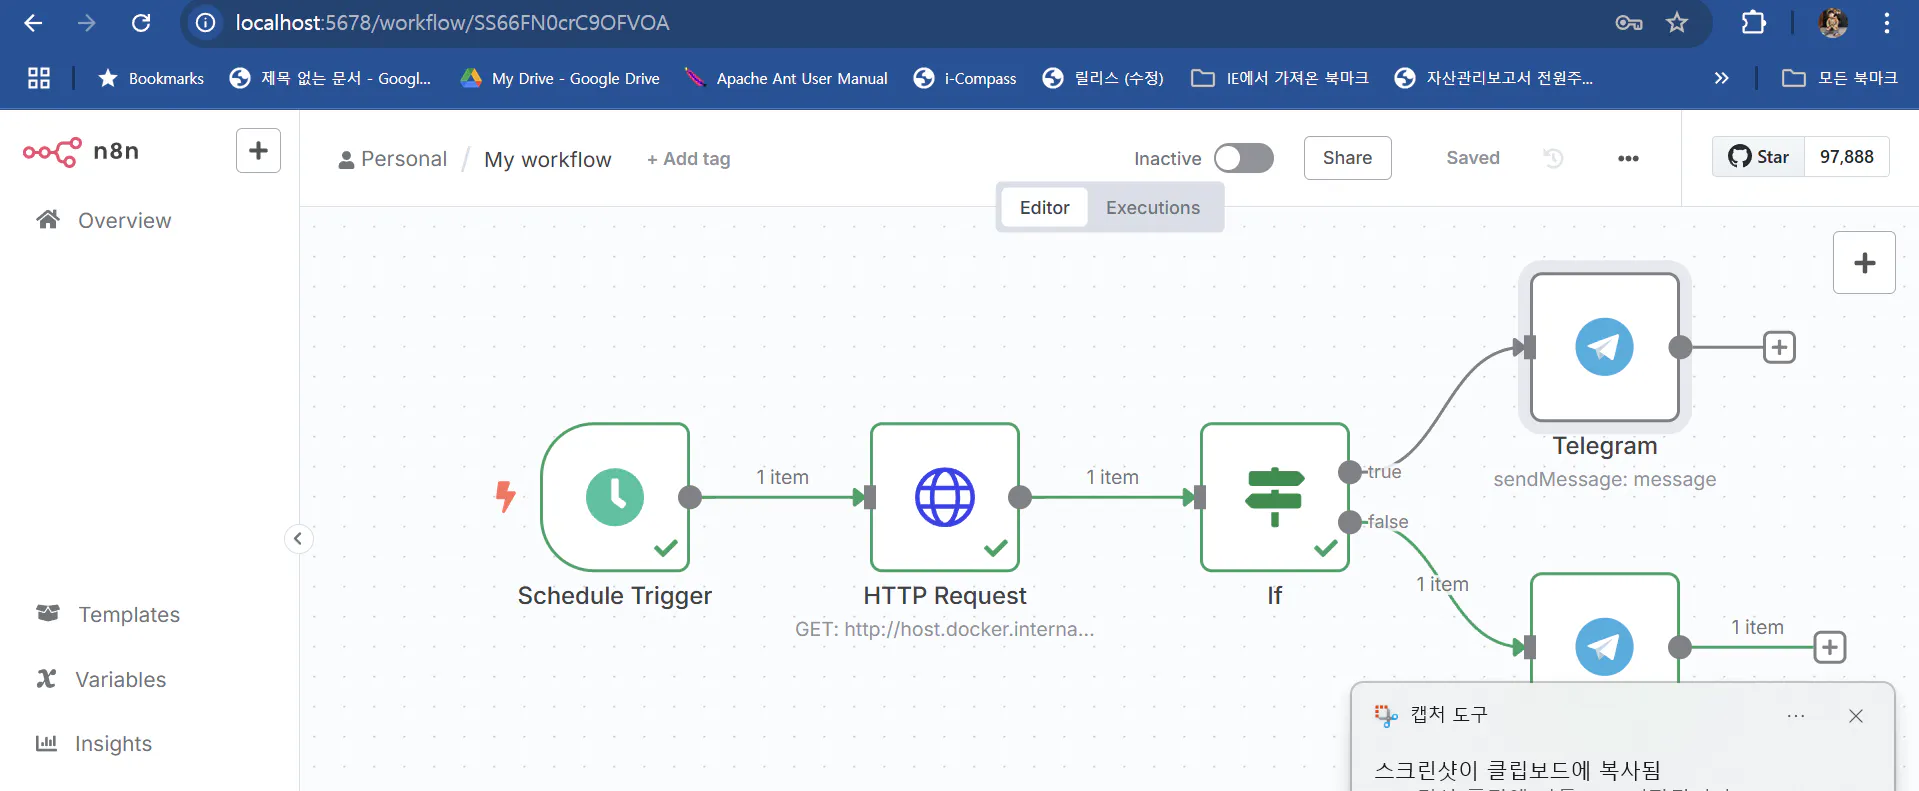The width and height of the screenshot is (1919, 791).
Task: Open workflow history icon
Action: (x=1553, y=158)
